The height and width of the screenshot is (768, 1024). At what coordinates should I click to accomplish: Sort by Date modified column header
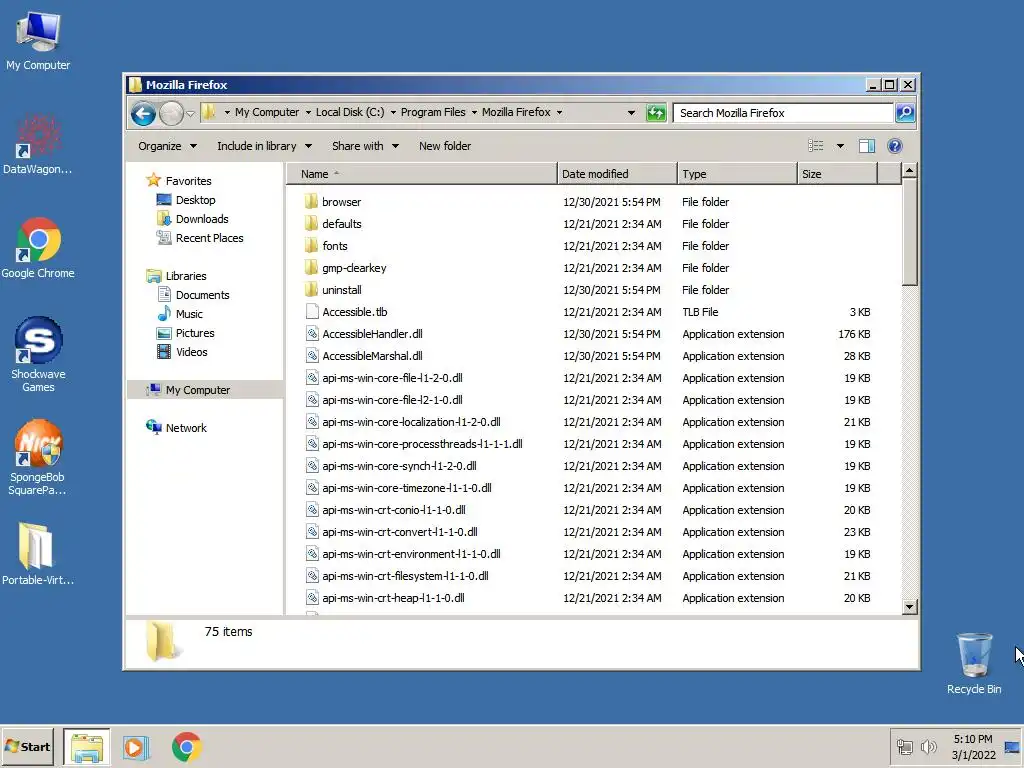click(x=617, y=174)
